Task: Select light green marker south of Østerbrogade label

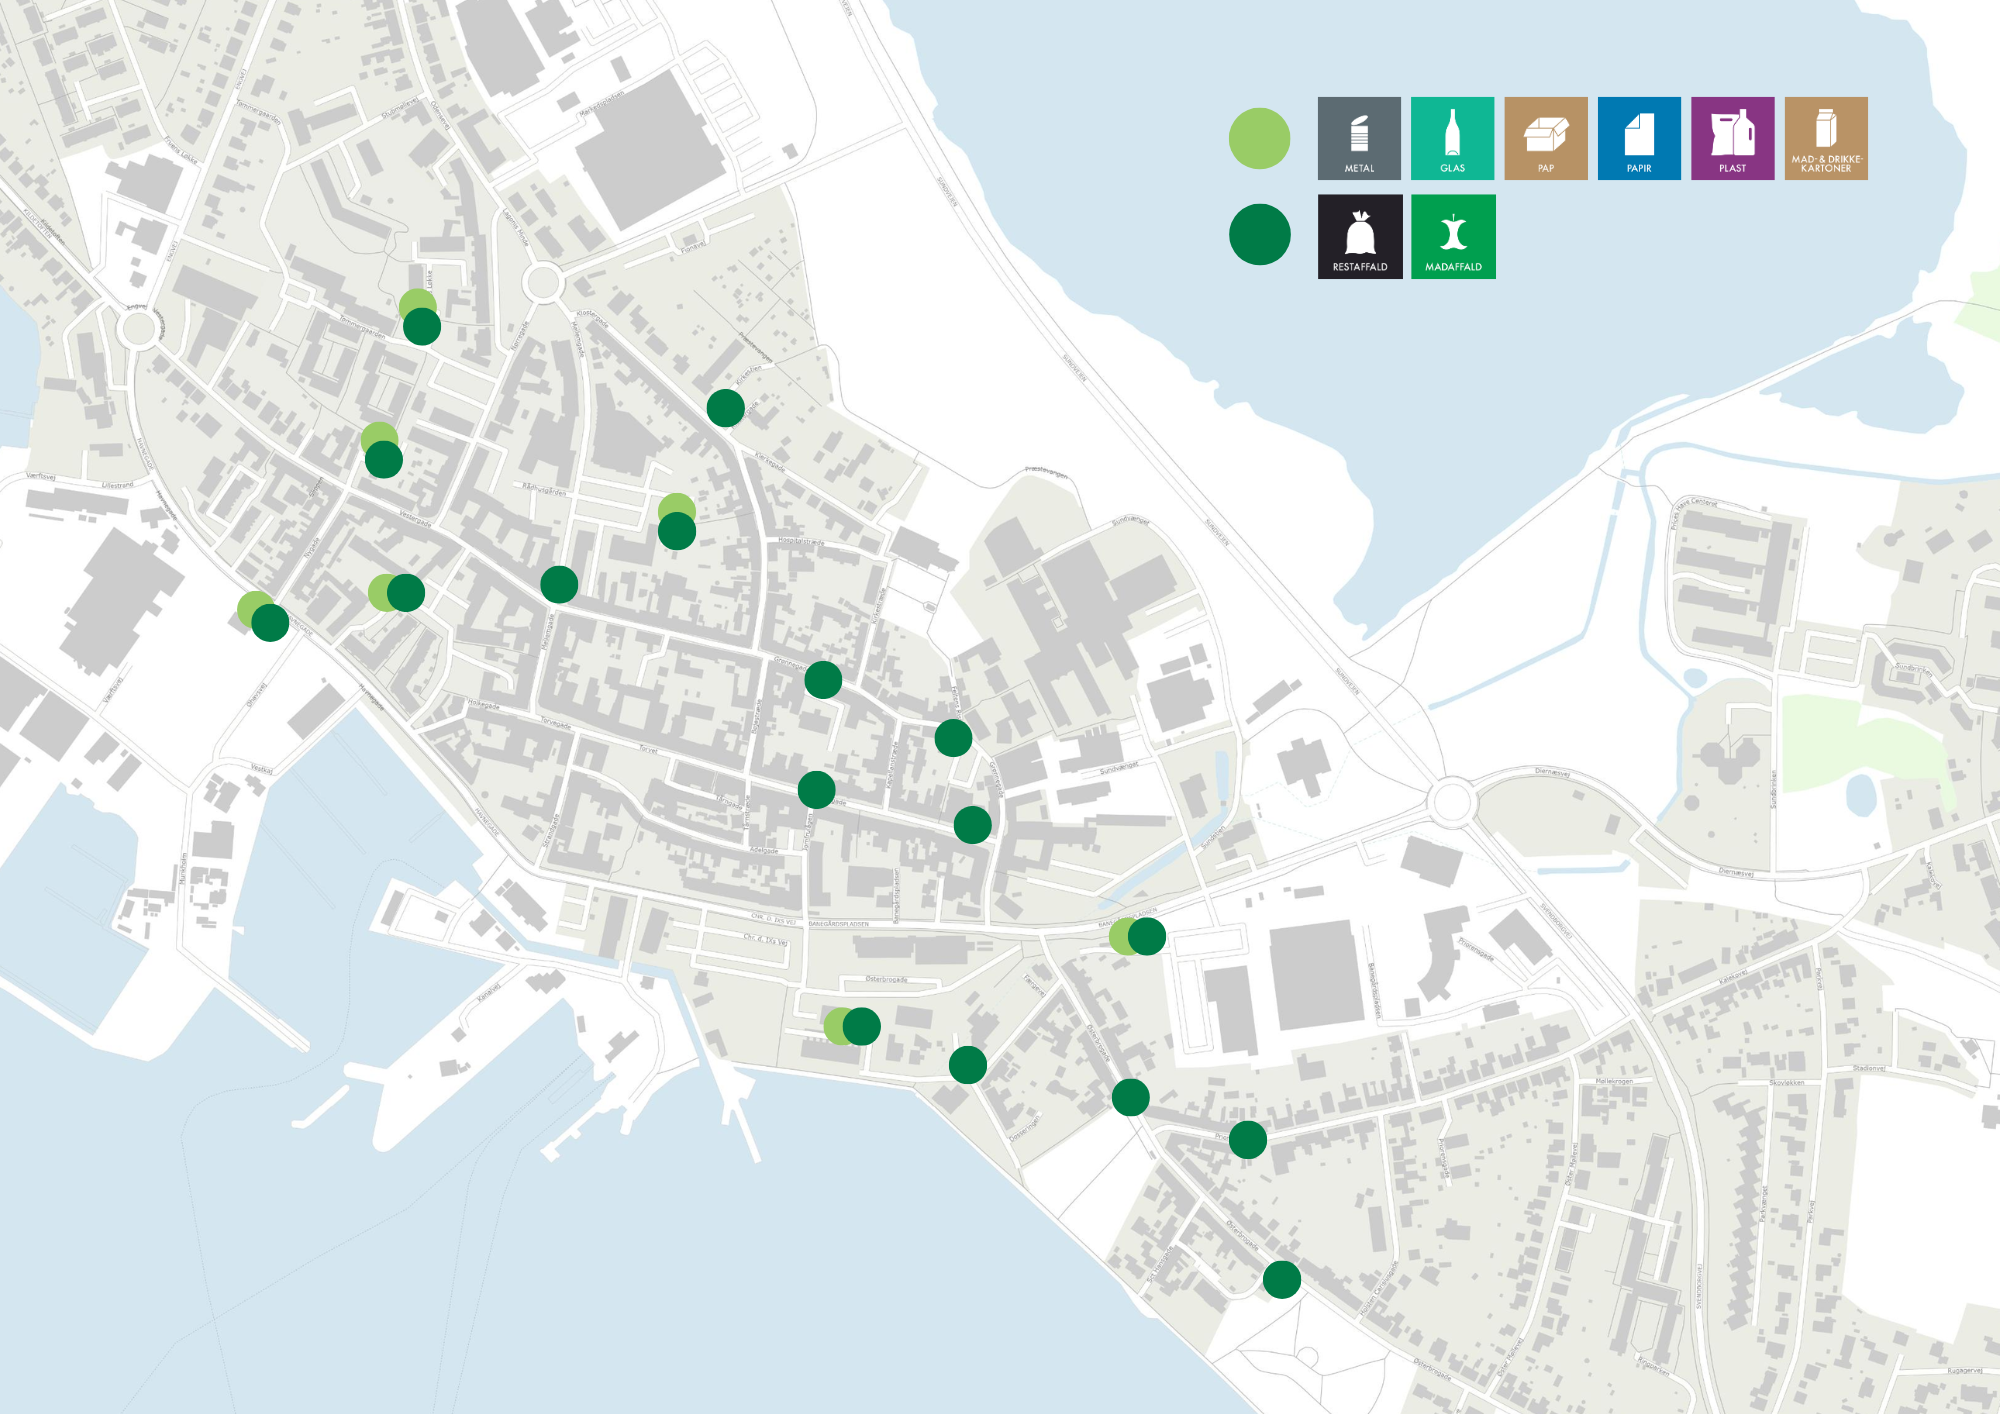Action: pos(834,1026)
